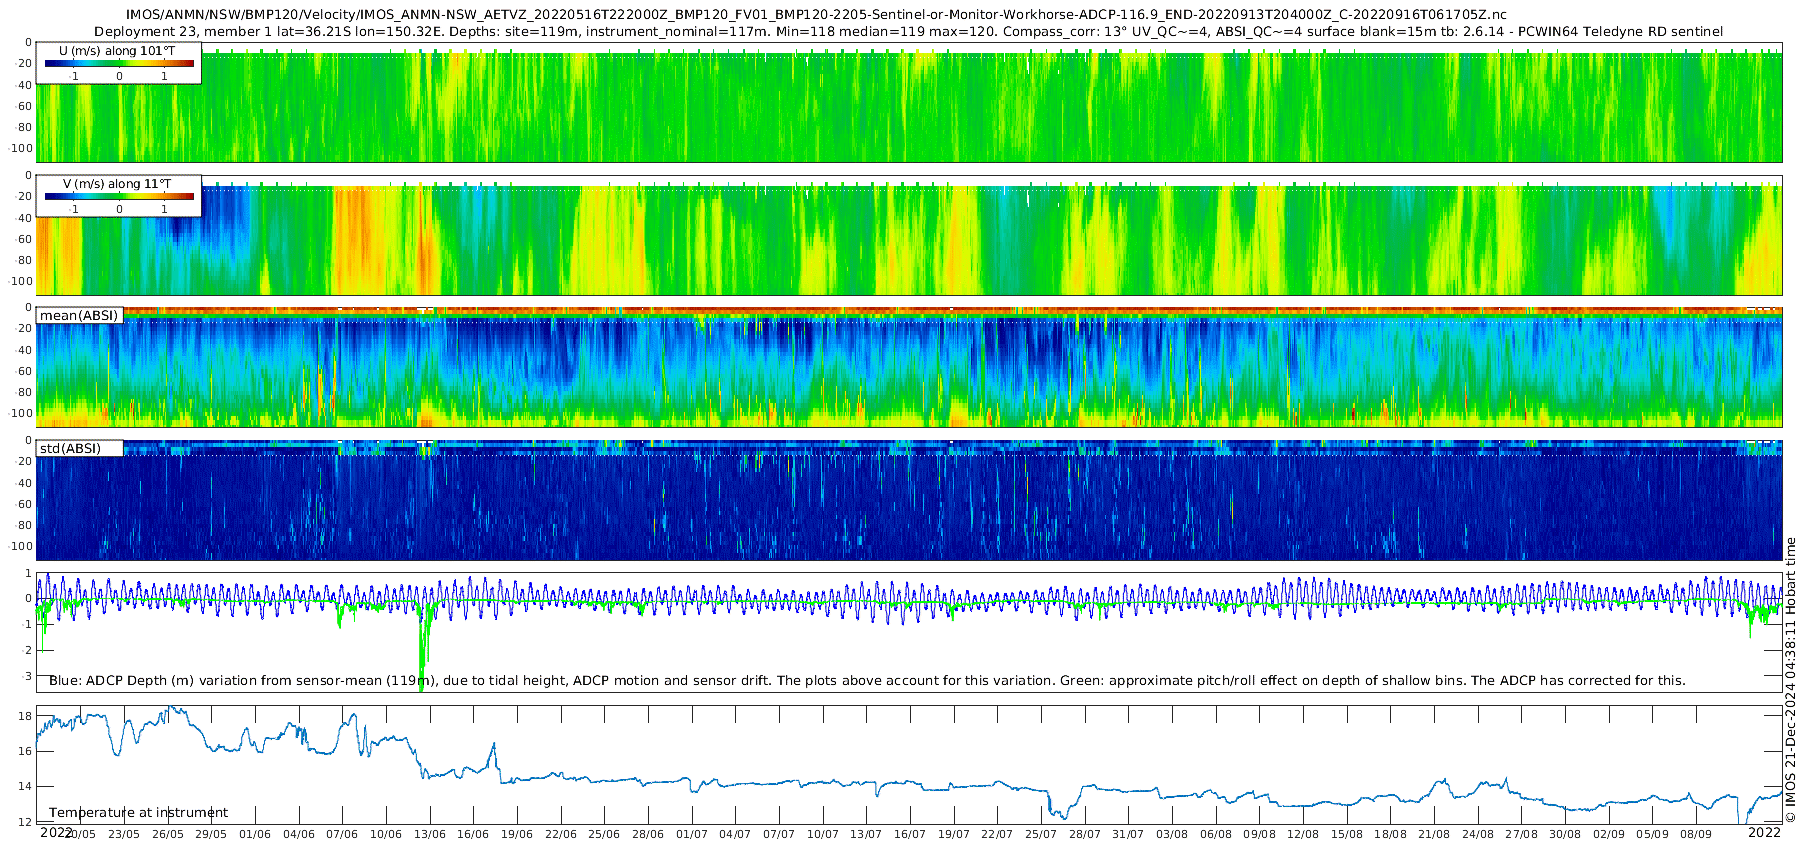Click the '15/08' date tick label

coord(1347,834)
